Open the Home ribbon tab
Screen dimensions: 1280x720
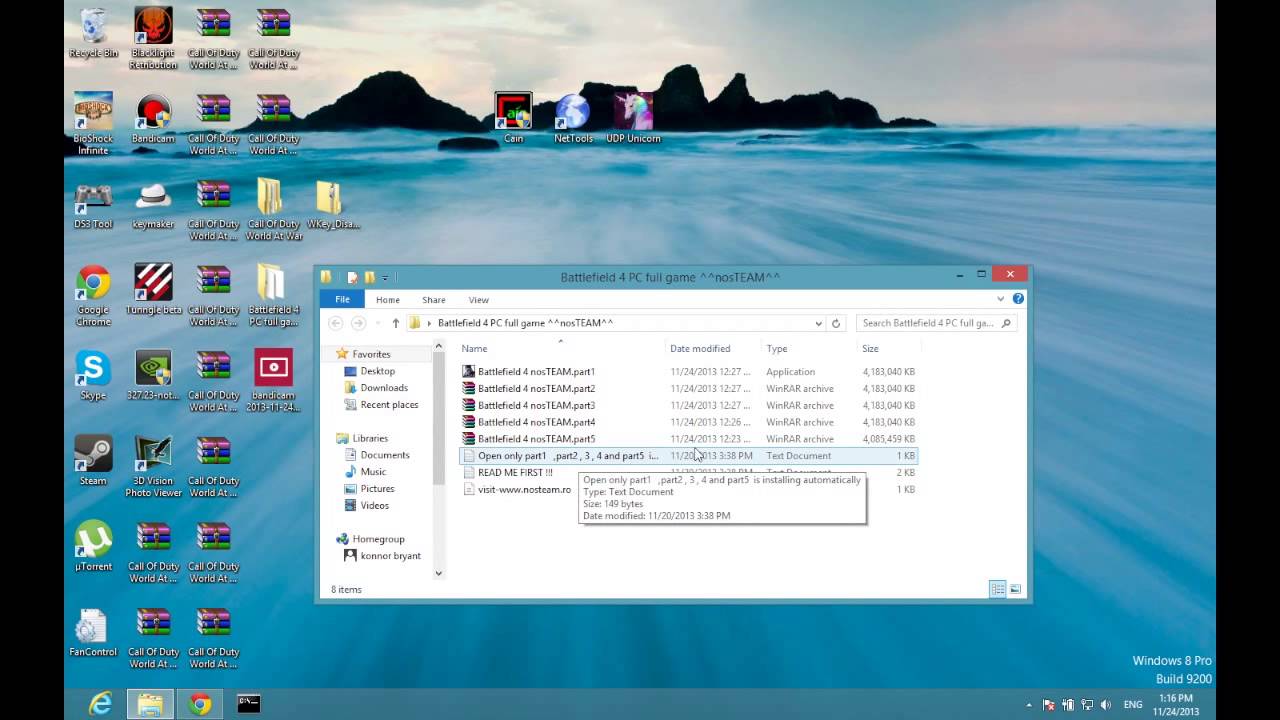point(387,299)
